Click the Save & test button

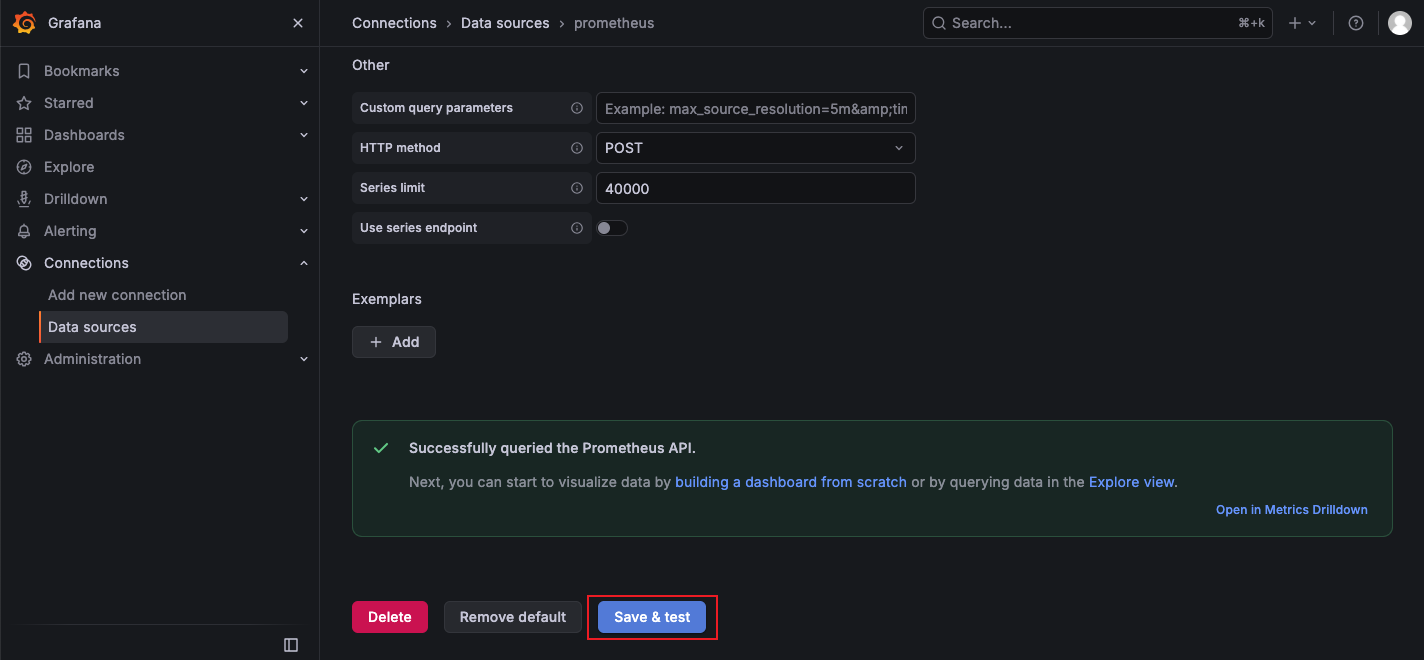click(x=652, y=617)
